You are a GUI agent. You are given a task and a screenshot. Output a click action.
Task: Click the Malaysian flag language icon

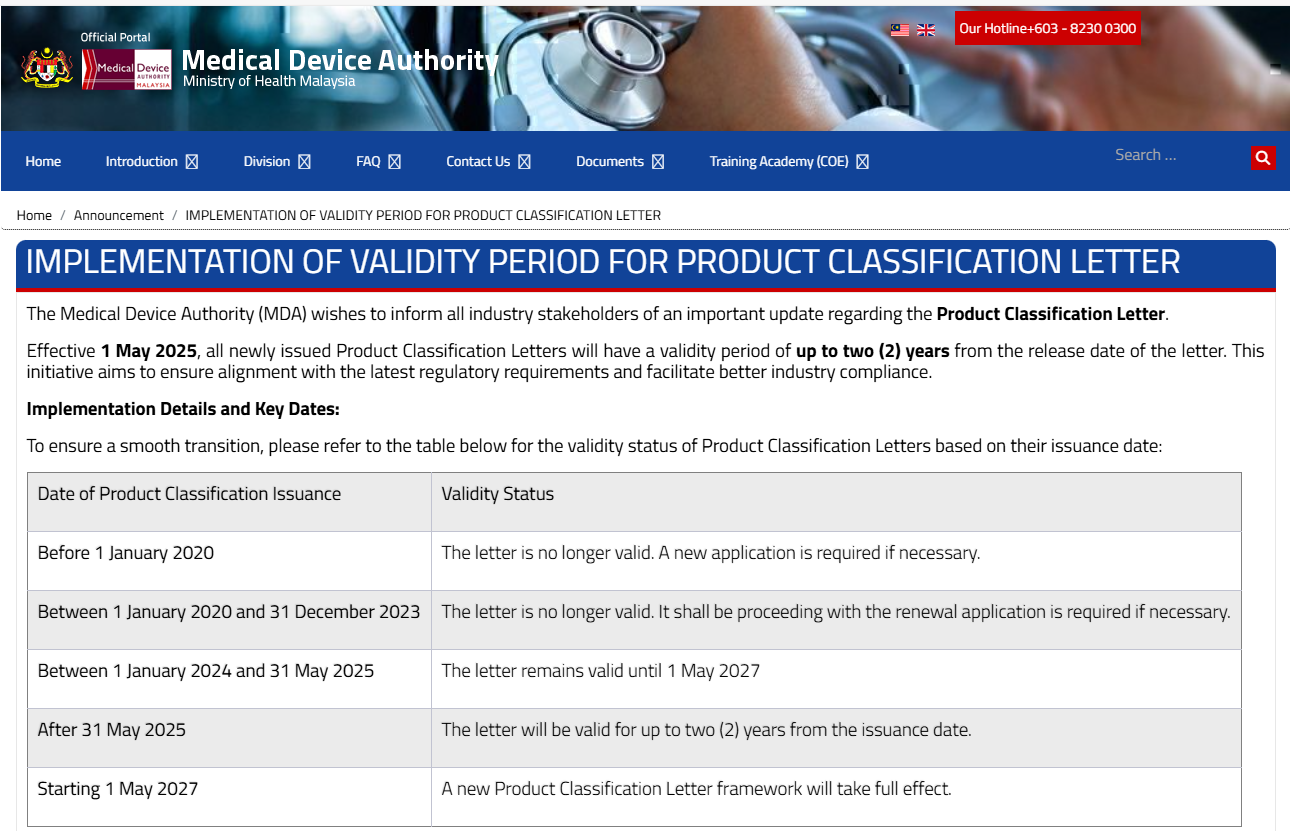click(x=900, y=30)
